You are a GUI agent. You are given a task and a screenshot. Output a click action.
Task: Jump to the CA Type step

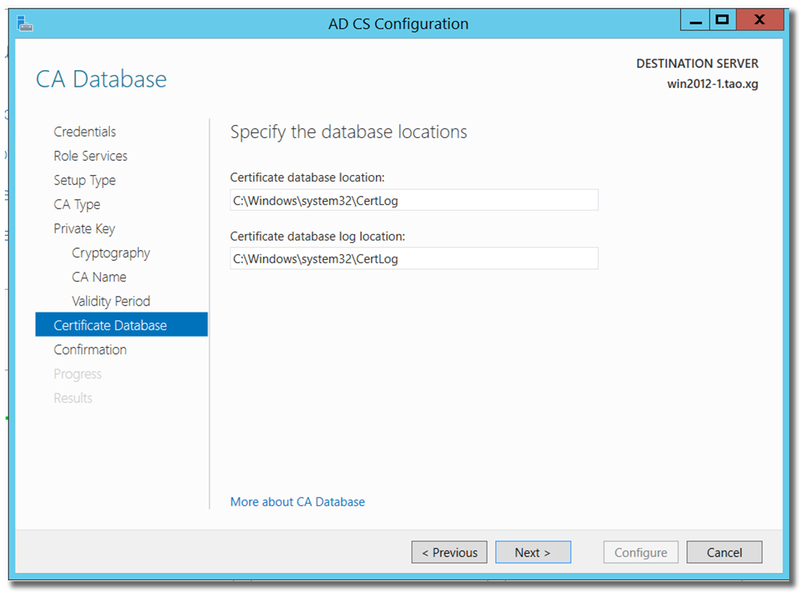[77, 204]
